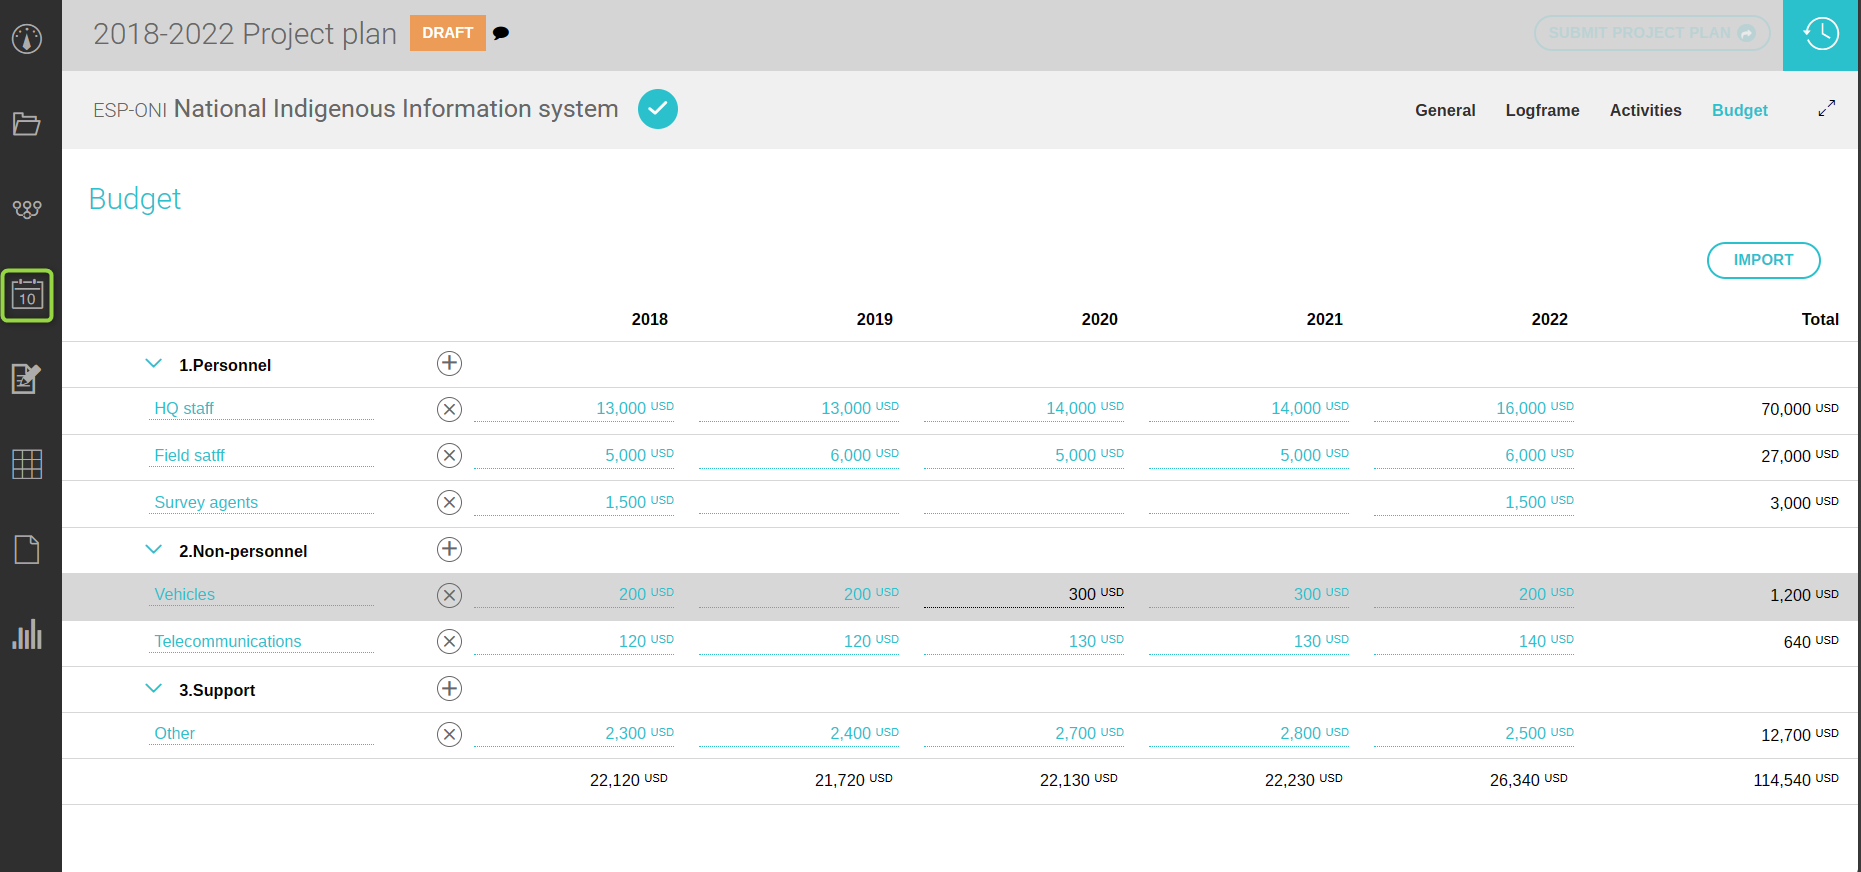Remove the HQ staff budget line

(450, 409)
